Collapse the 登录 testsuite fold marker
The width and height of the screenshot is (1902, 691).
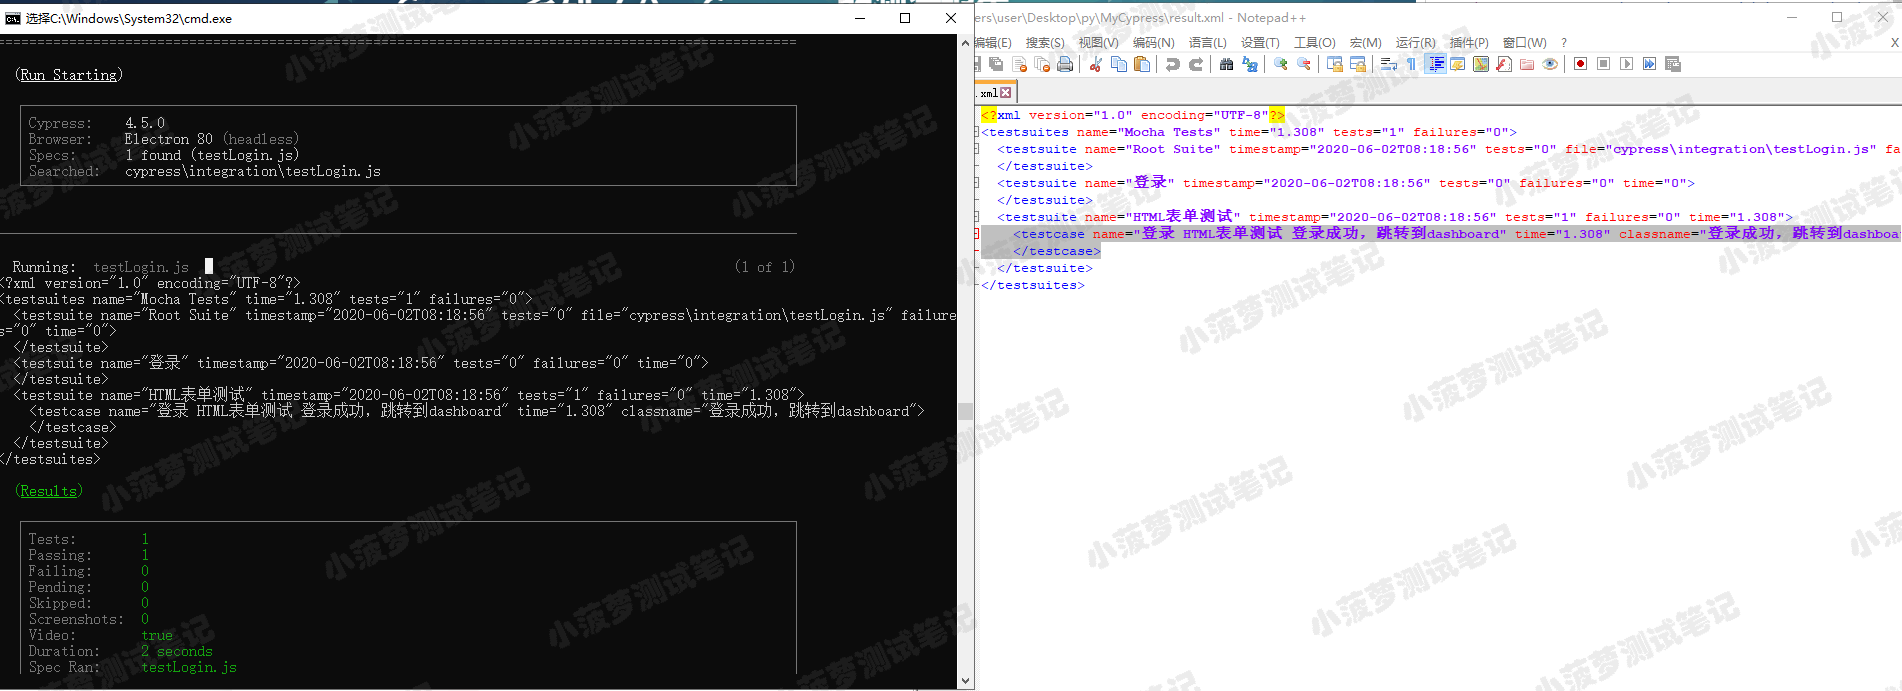tap(977, 183)
